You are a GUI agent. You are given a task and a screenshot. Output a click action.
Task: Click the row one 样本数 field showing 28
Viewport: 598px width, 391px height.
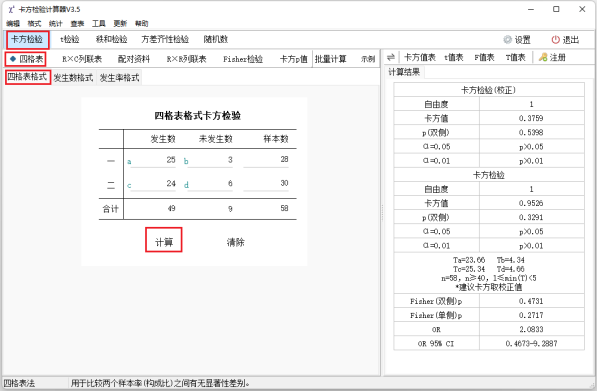click(266, 160)
